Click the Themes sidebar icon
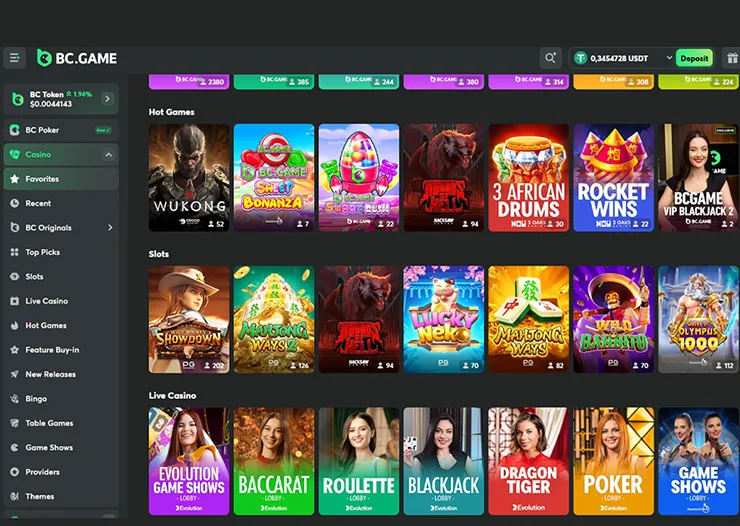The height and width of the screenshot is (526, 740). point(15,496)
